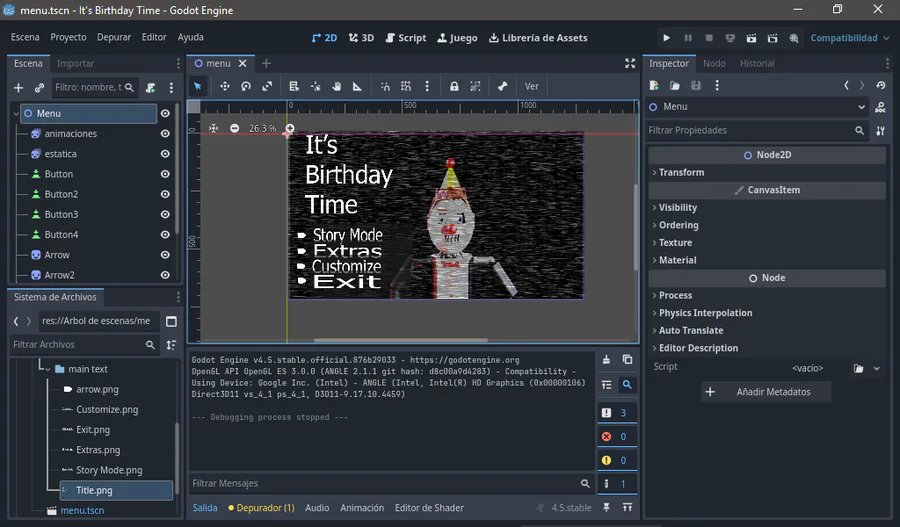Select the Scale Mode tool

coord(267,86)
